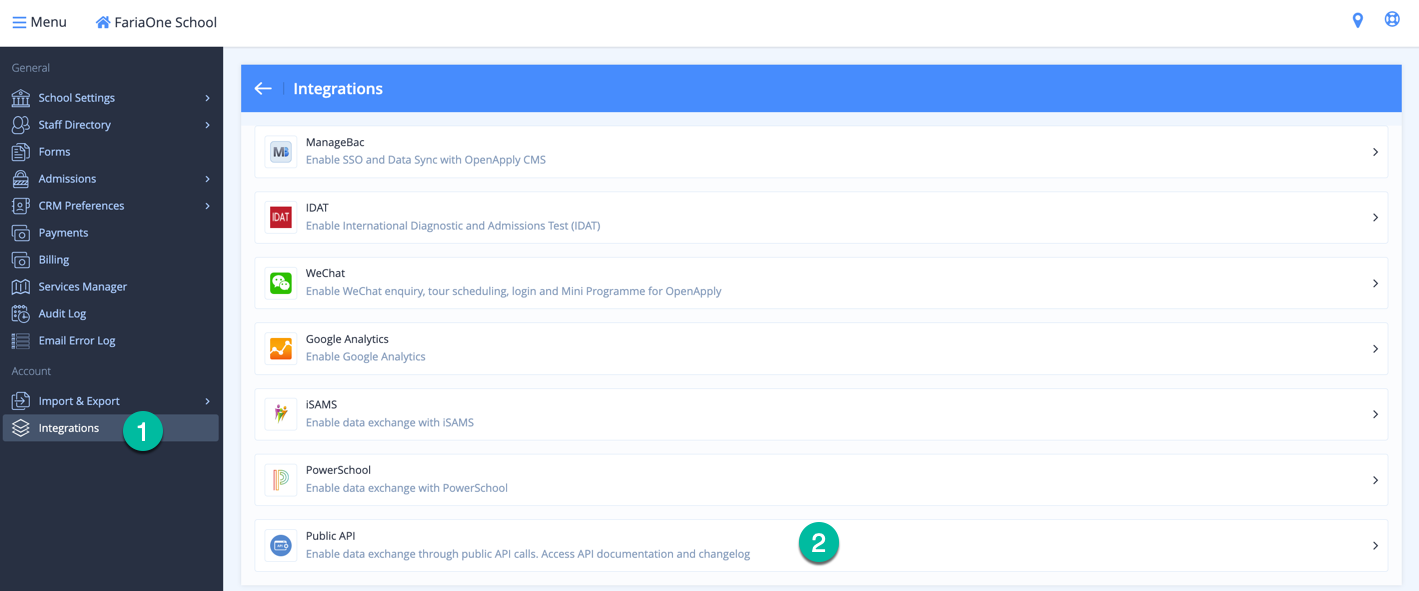Click the Forms document icon
Viewport: 1419px width, 591px height.
click(20, 152)
